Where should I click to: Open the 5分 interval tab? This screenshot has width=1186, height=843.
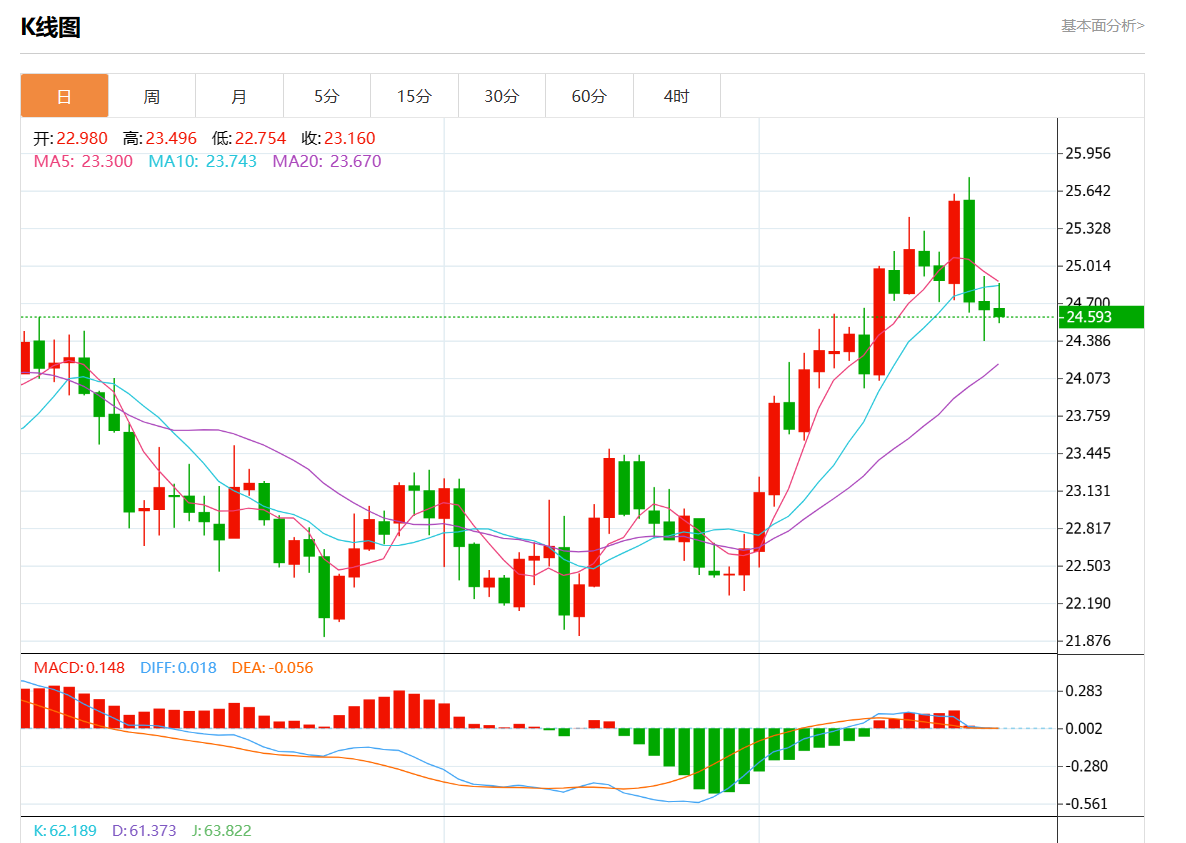click(x=327, y=96)
